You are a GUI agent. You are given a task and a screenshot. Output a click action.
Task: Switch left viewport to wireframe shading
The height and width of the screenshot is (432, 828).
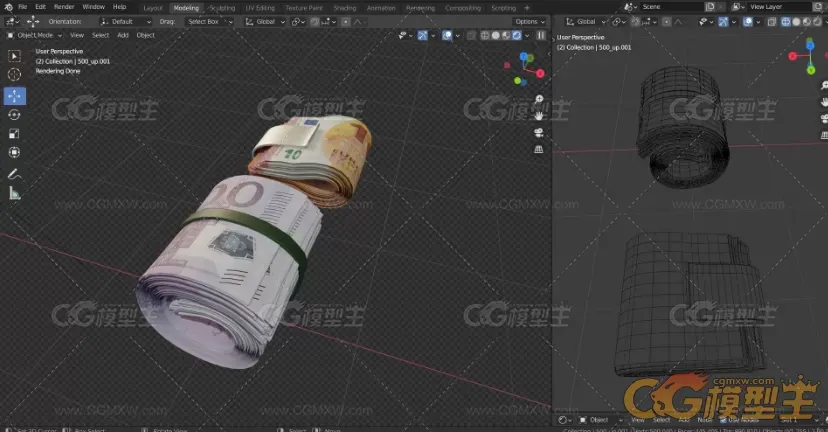[x=485, y=35]
